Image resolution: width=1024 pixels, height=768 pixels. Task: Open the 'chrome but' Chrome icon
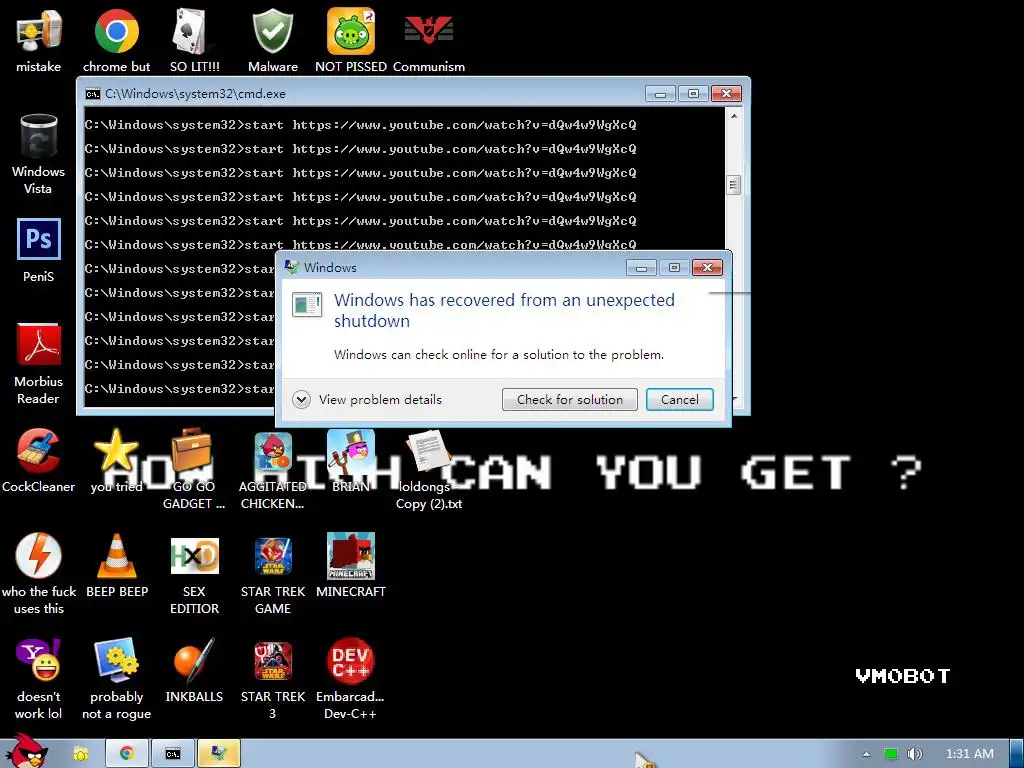(x=116, y=40)
